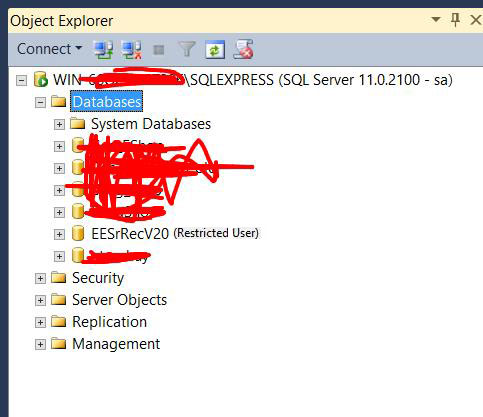Click the Disconnect server icon

click(132, 50)
